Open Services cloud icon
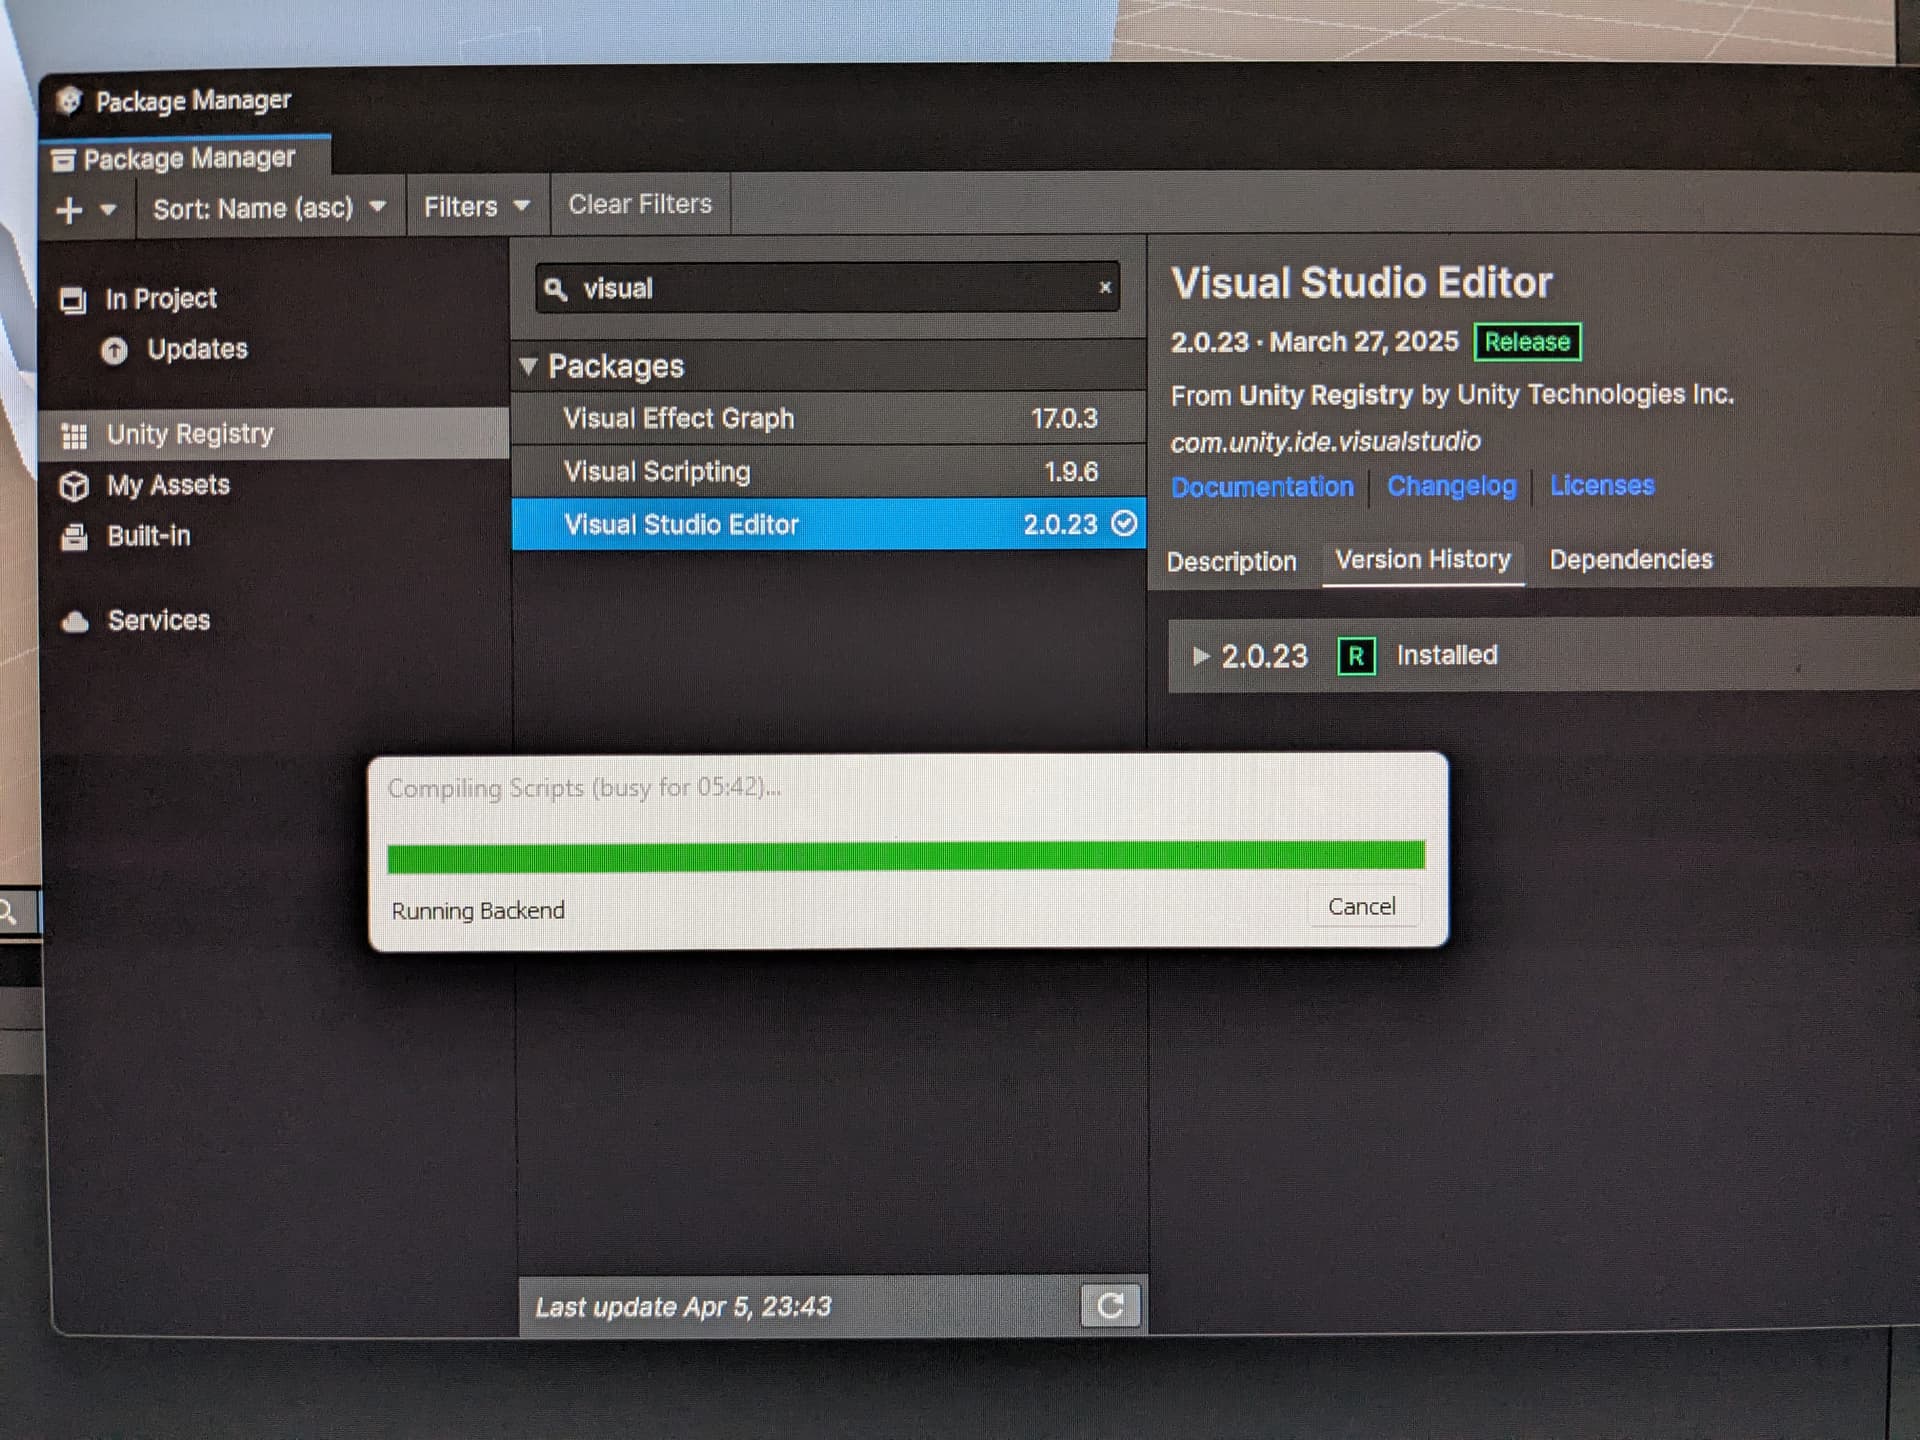This screenshot has width=1920, height=1440. pyautogui.click(x=75, y=621)
